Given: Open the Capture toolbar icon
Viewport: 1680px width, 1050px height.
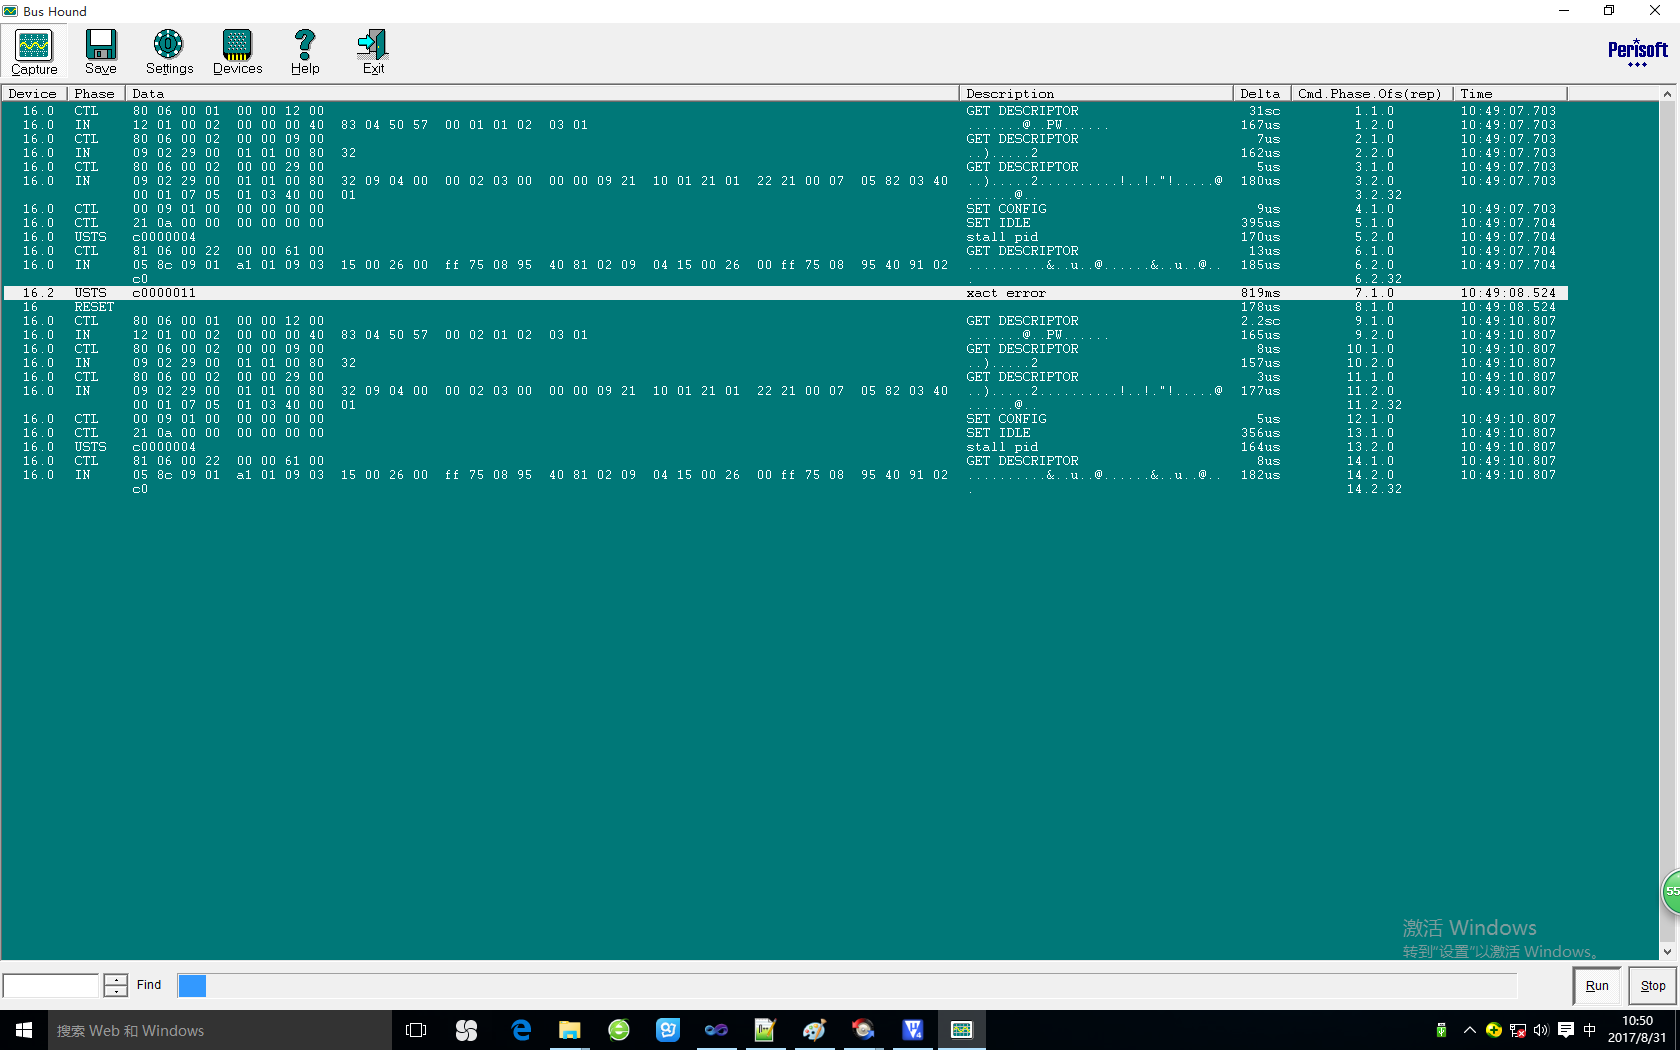Looking at the screenshot, I should tap(34, 52).
